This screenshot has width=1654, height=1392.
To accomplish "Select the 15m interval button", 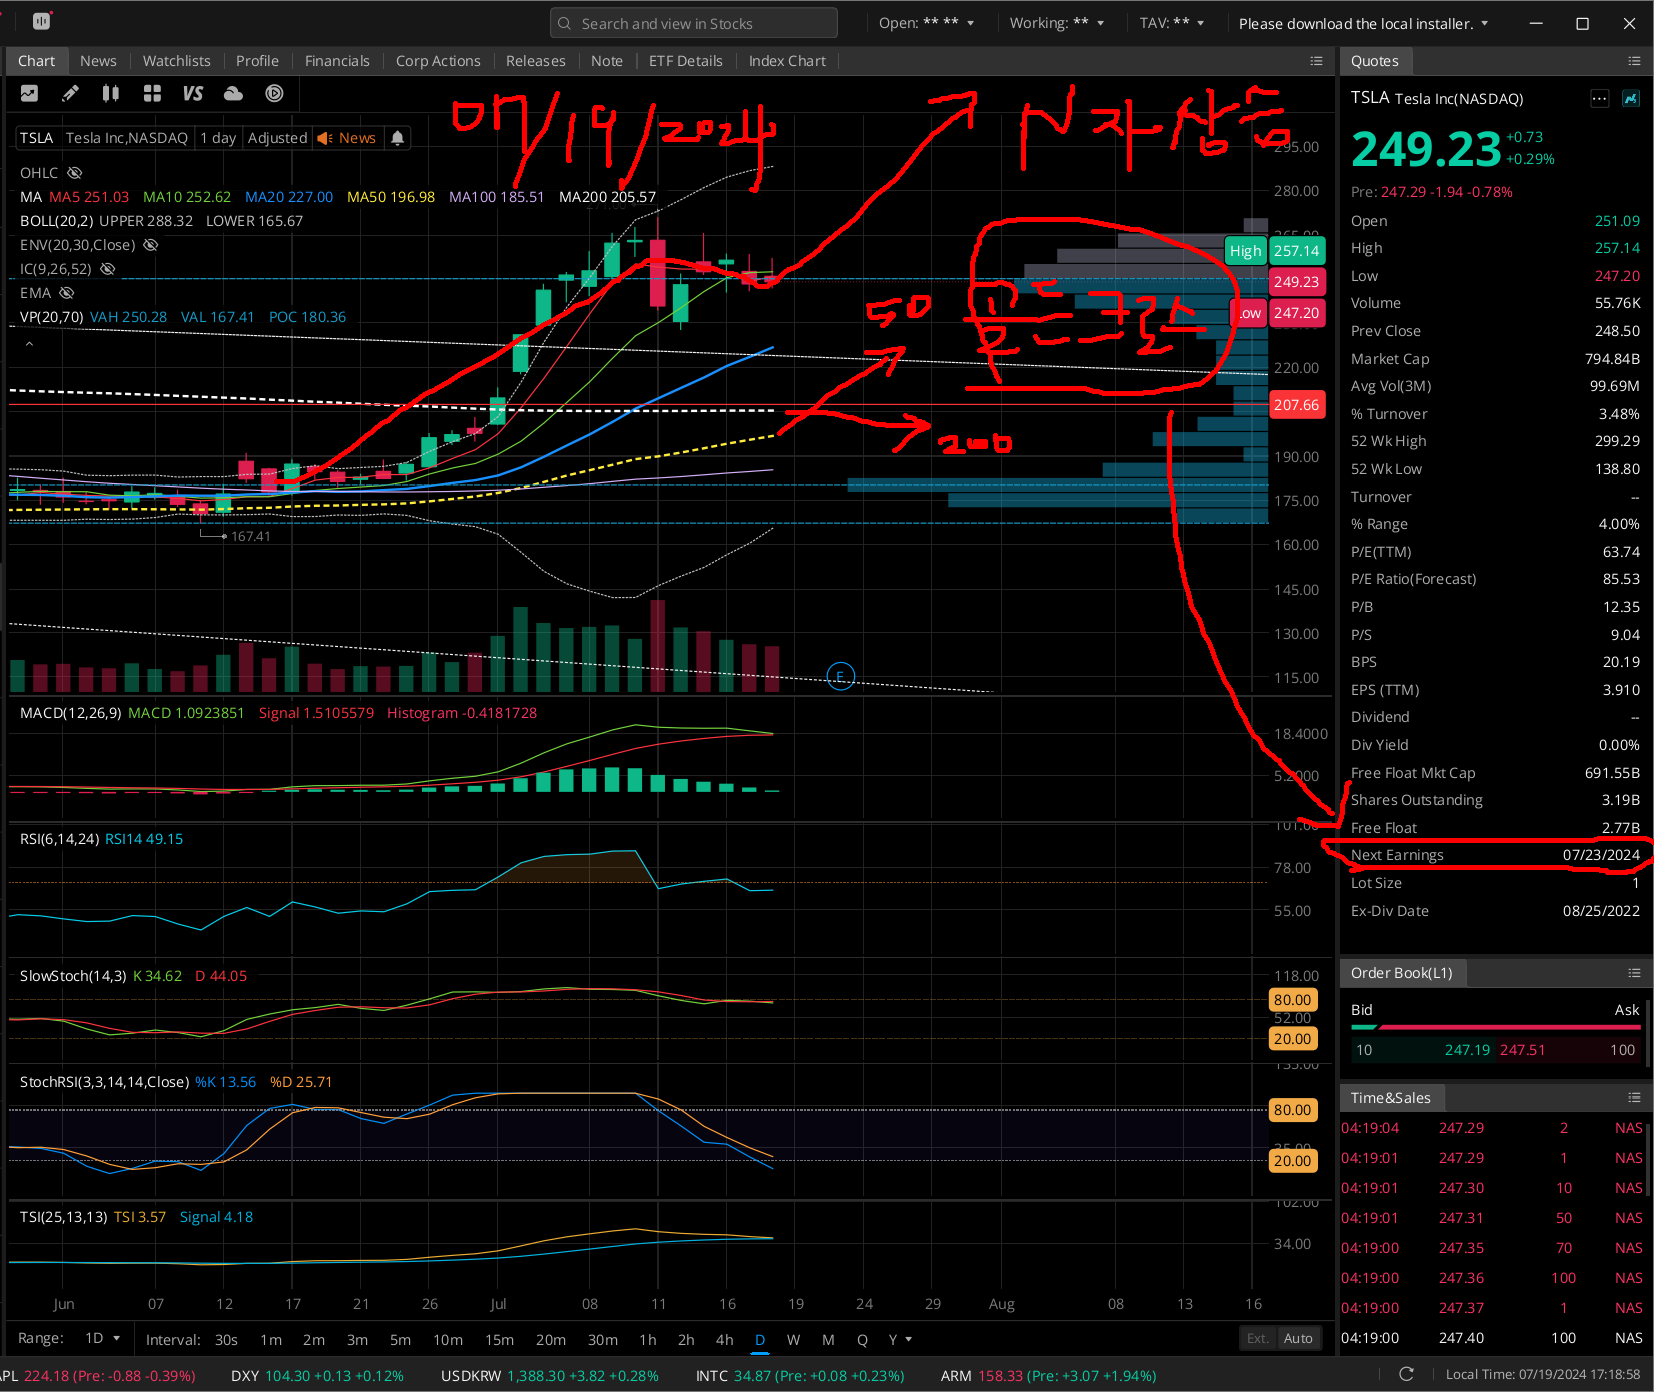I will pyautogui.click(x=499, y=1340).
